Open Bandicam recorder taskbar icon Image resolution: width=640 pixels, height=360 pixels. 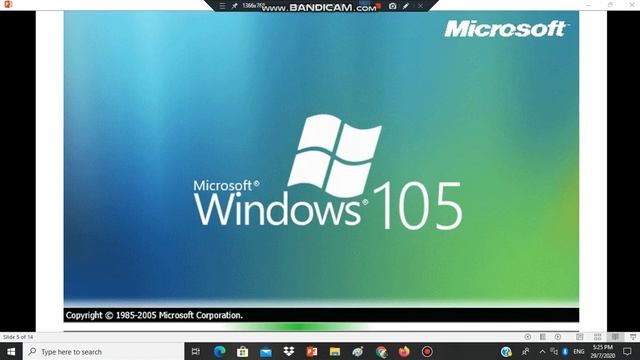427,351
